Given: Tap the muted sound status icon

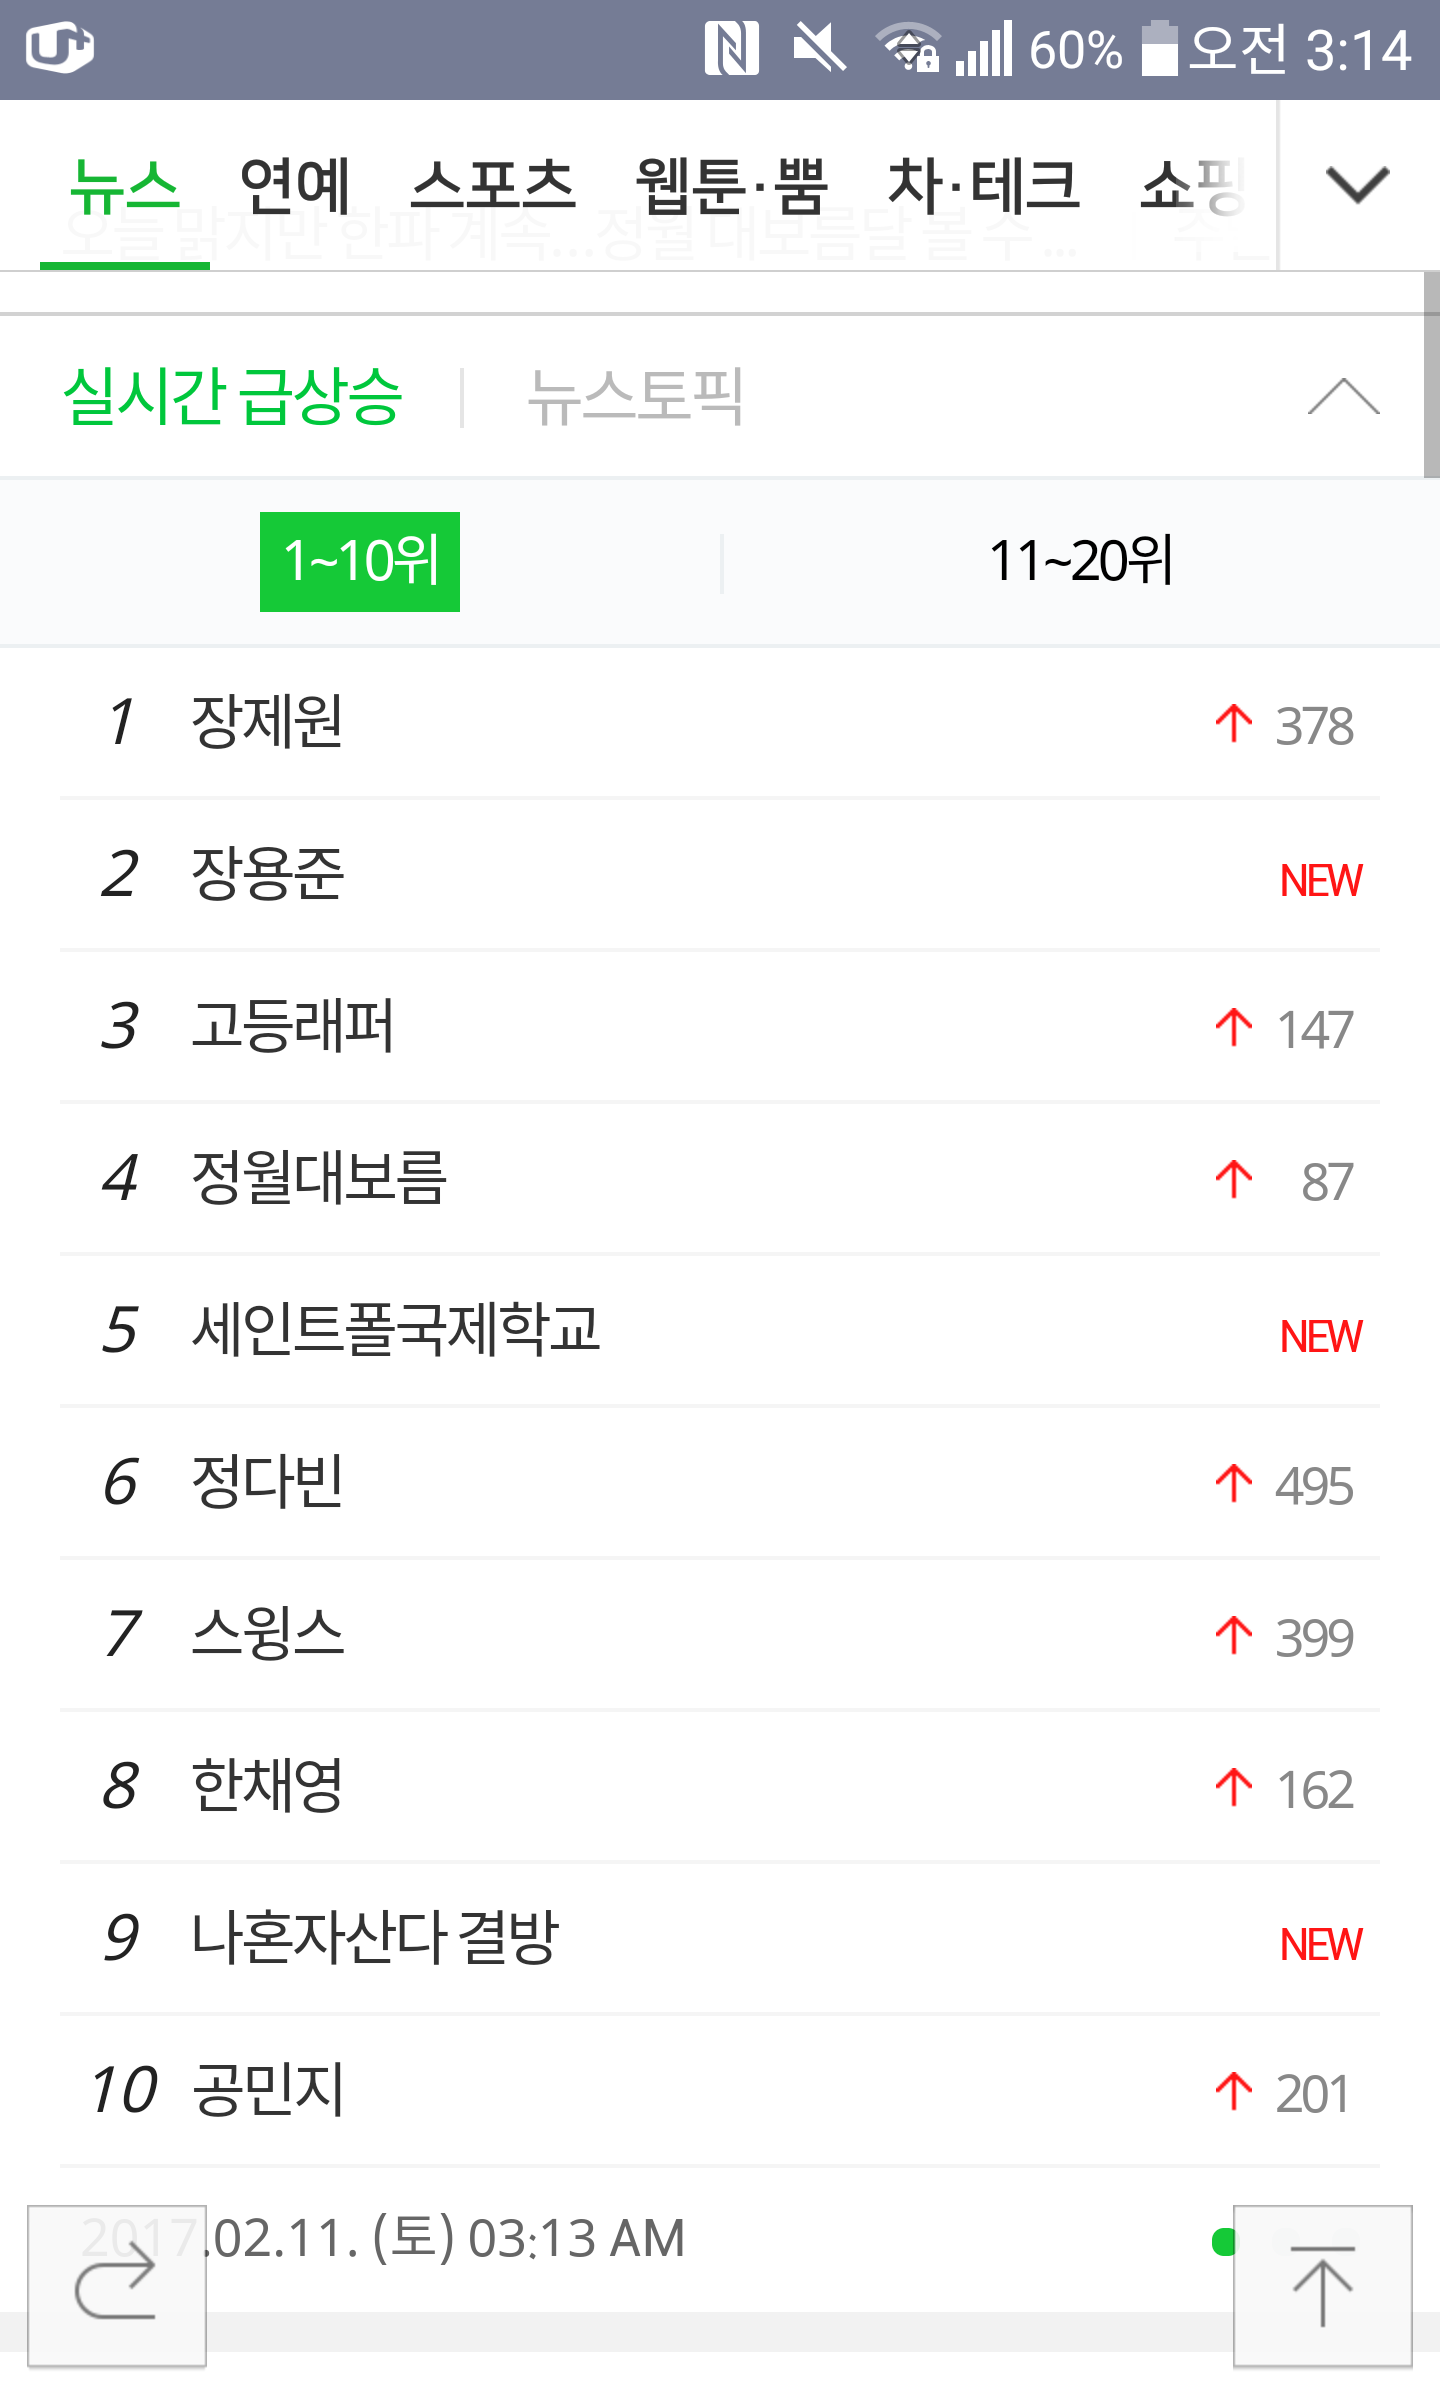Looking at the screenshot, I should (x=819, y=49).
